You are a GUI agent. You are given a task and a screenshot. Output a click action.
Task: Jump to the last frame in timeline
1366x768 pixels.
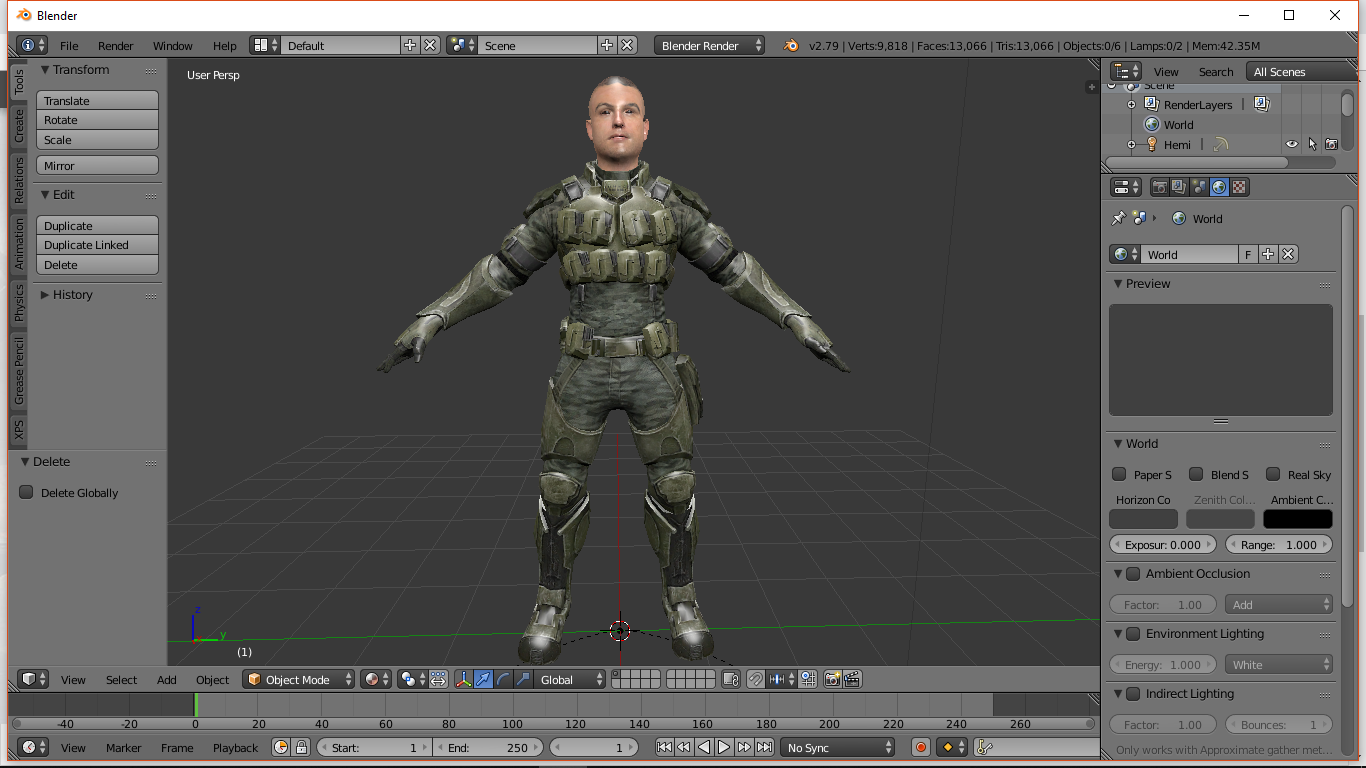click(x=764, y=747)
